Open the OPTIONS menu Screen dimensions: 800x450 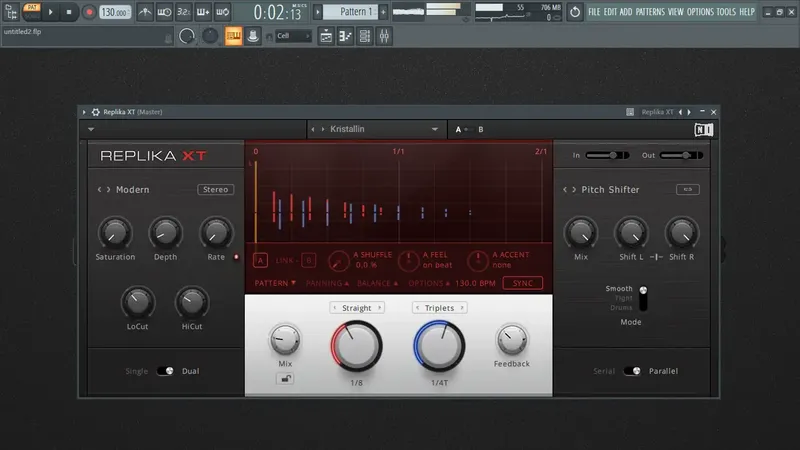coord(700,12)
